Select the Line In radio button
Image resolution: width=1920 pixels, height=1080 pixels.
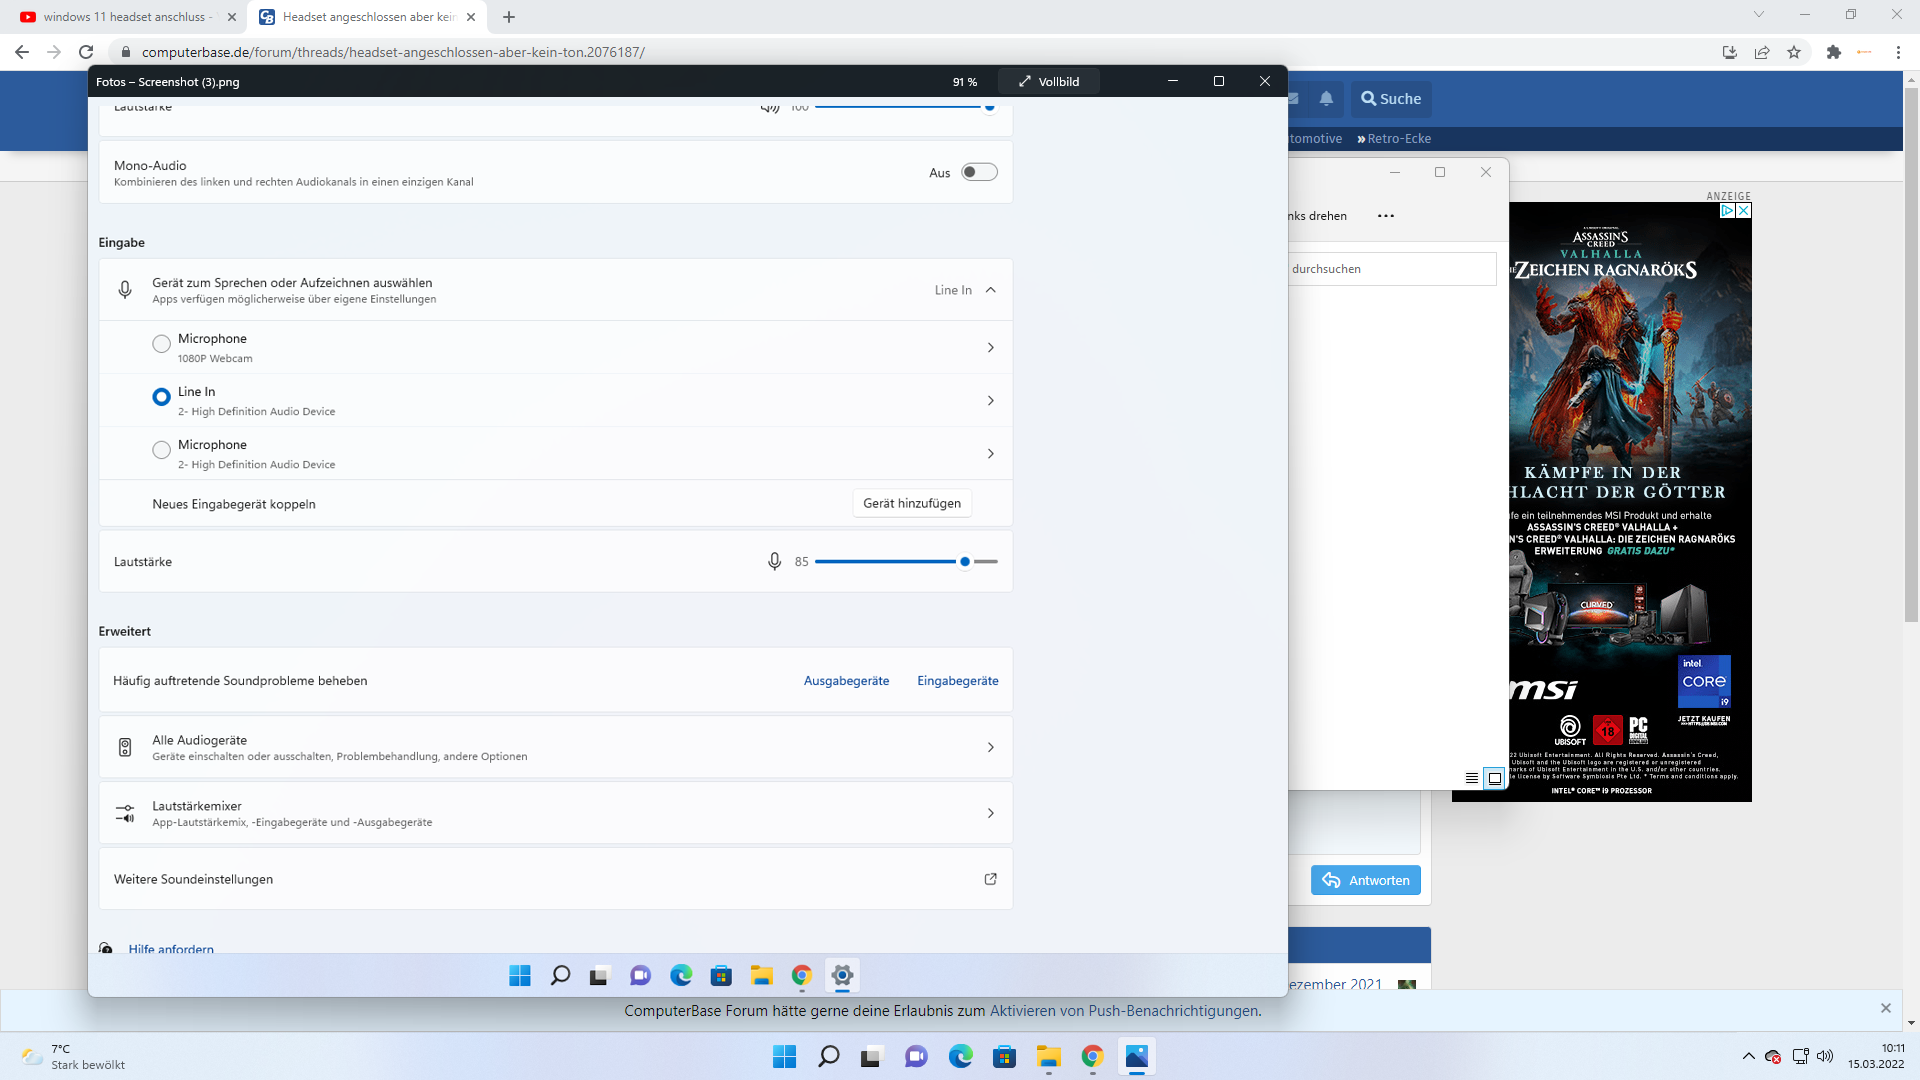point(161,397)
